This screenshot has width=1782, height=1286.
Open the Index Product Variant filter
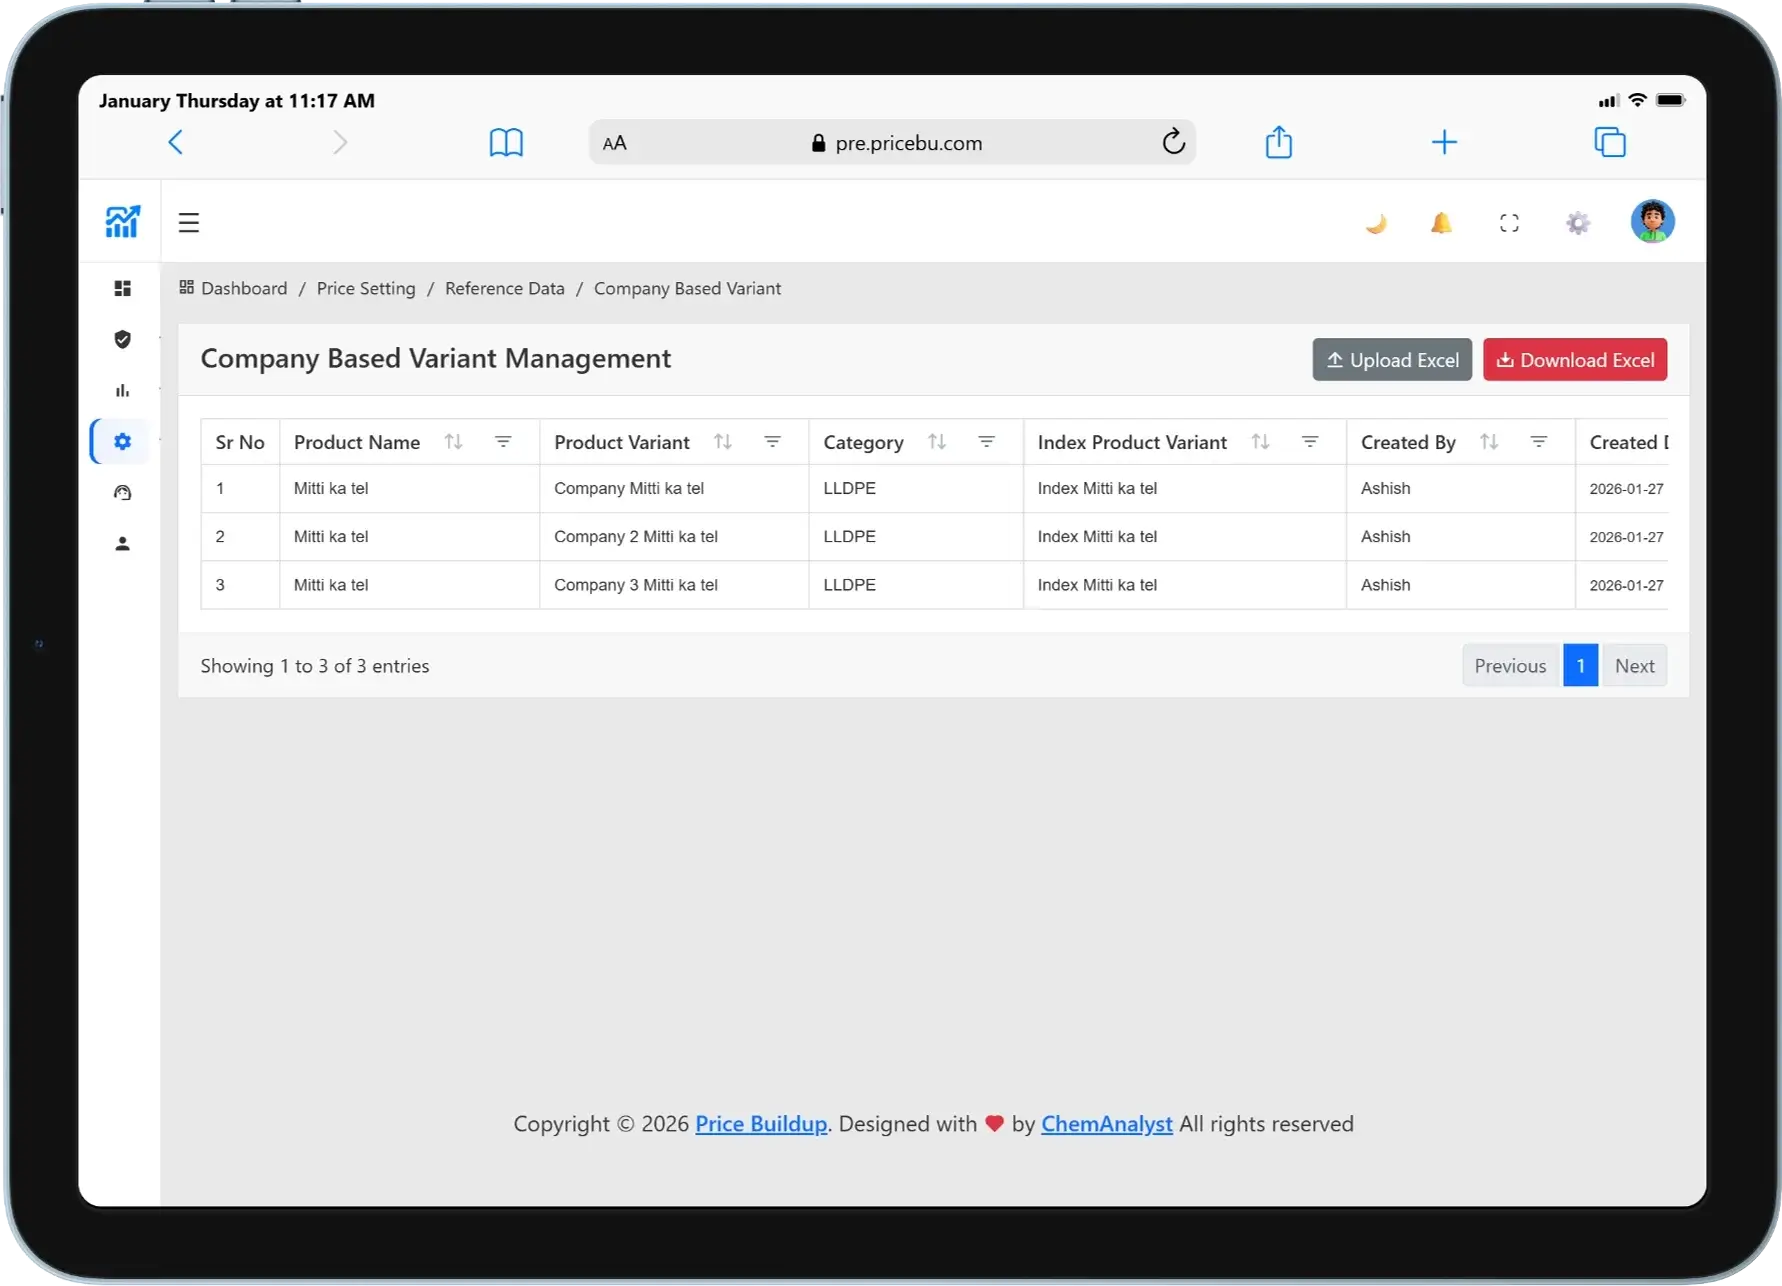click(x=1311, y=441)
